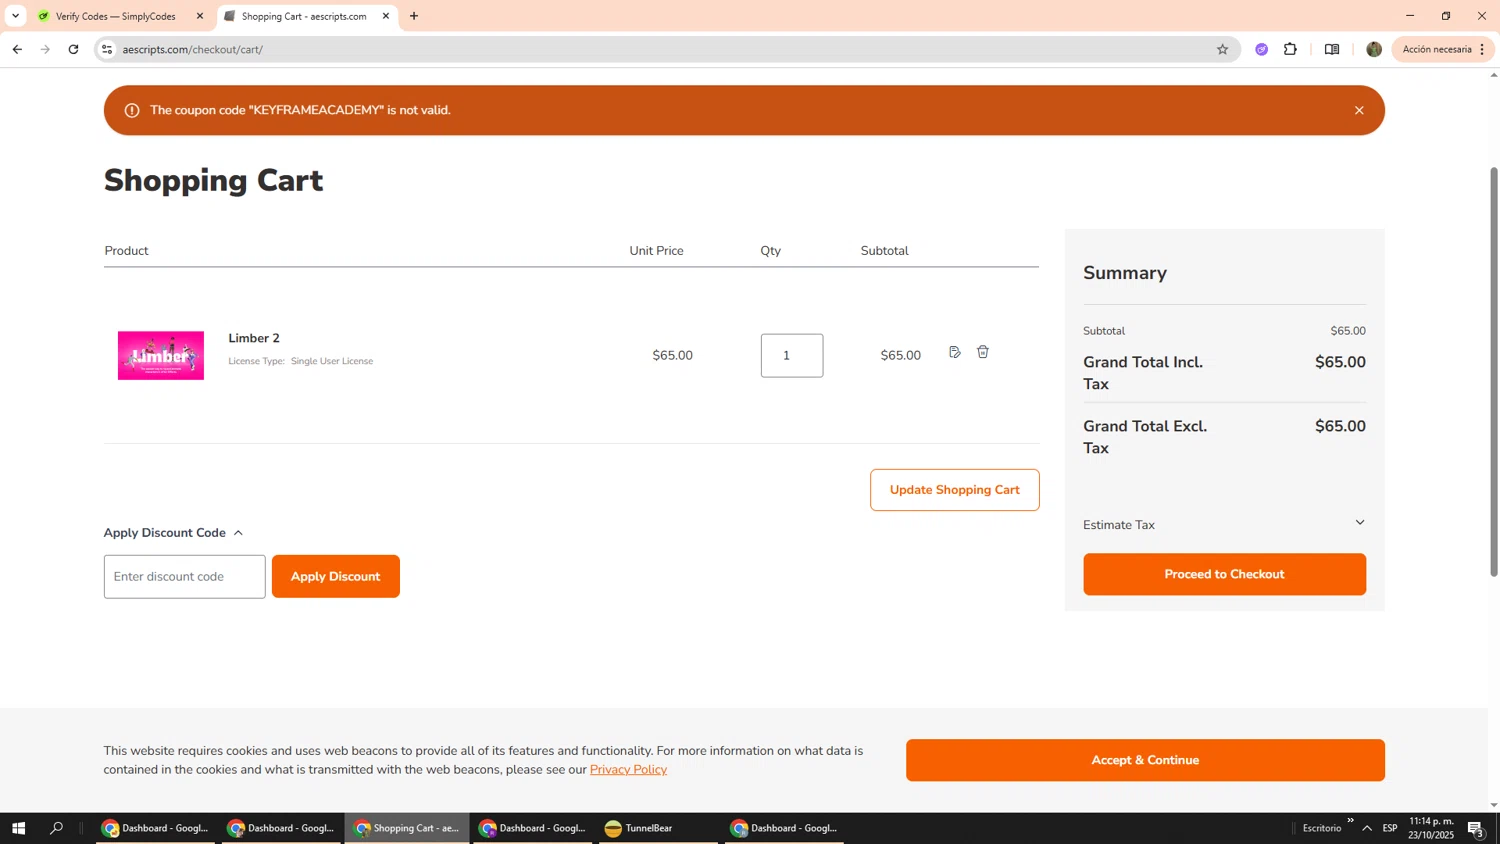Viewport: 1500px width, 844px height.
Task: Switch to Shopping Cart taskbar window
Action: (407, 828)
